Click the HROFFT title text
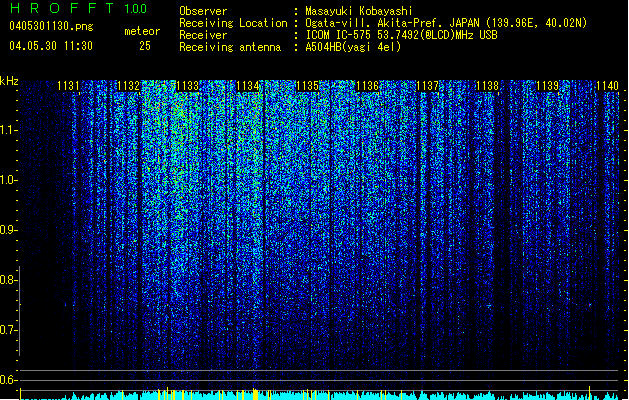Image resolution: width=629 pixels, height=400 pixels. (x=62, y=8)
